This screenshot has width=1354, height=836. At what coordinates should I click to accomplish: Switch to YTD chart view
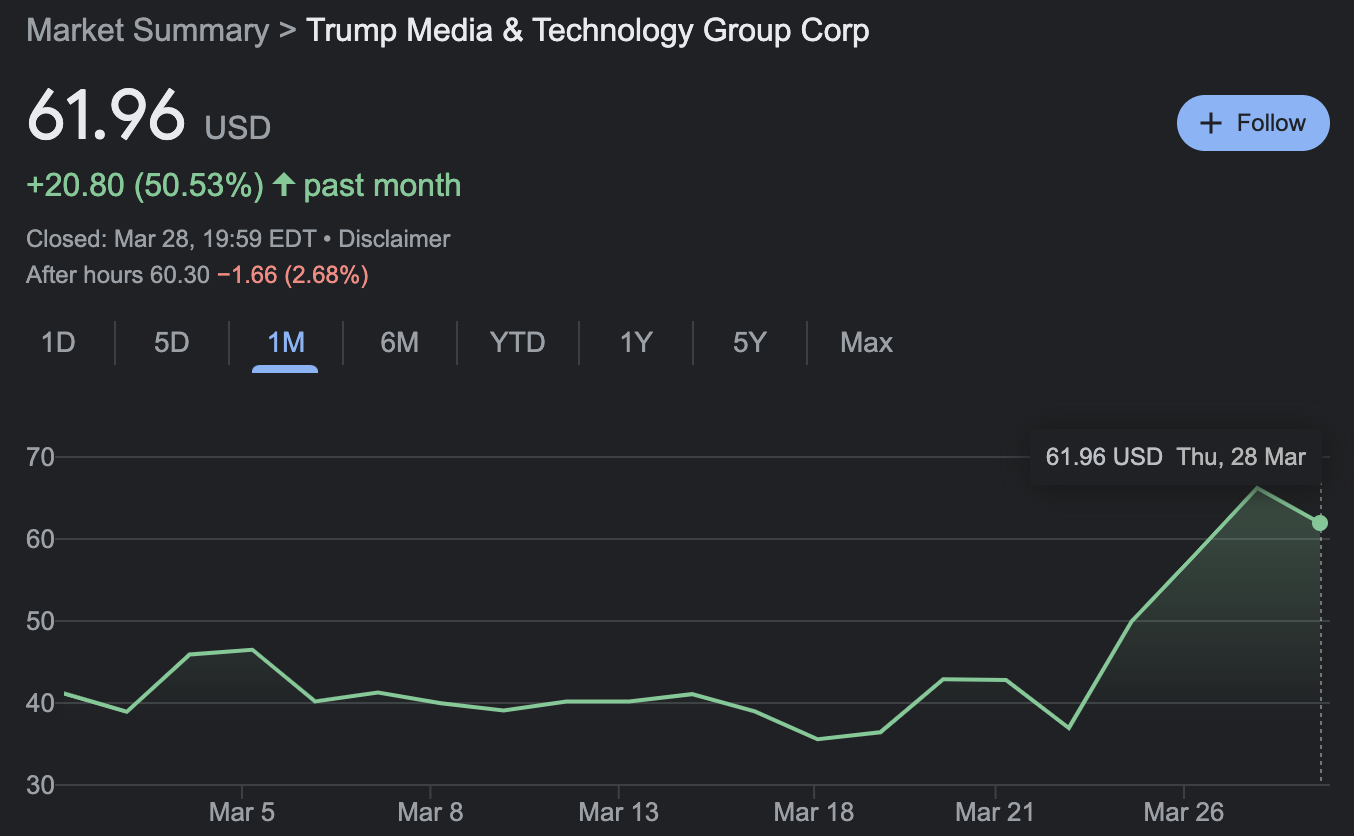[x=517, y=343]
